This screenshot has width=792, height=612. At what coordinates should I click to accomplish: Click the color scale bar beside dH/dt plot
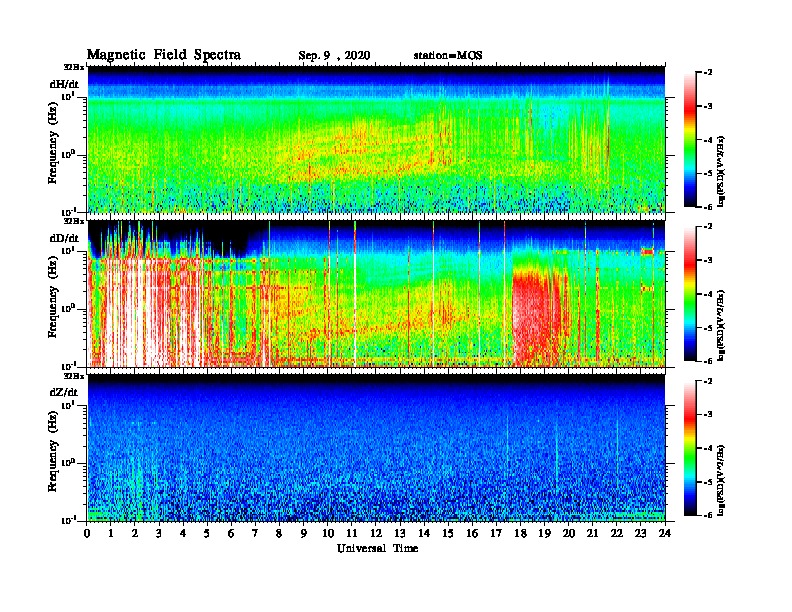click(690, 140)
